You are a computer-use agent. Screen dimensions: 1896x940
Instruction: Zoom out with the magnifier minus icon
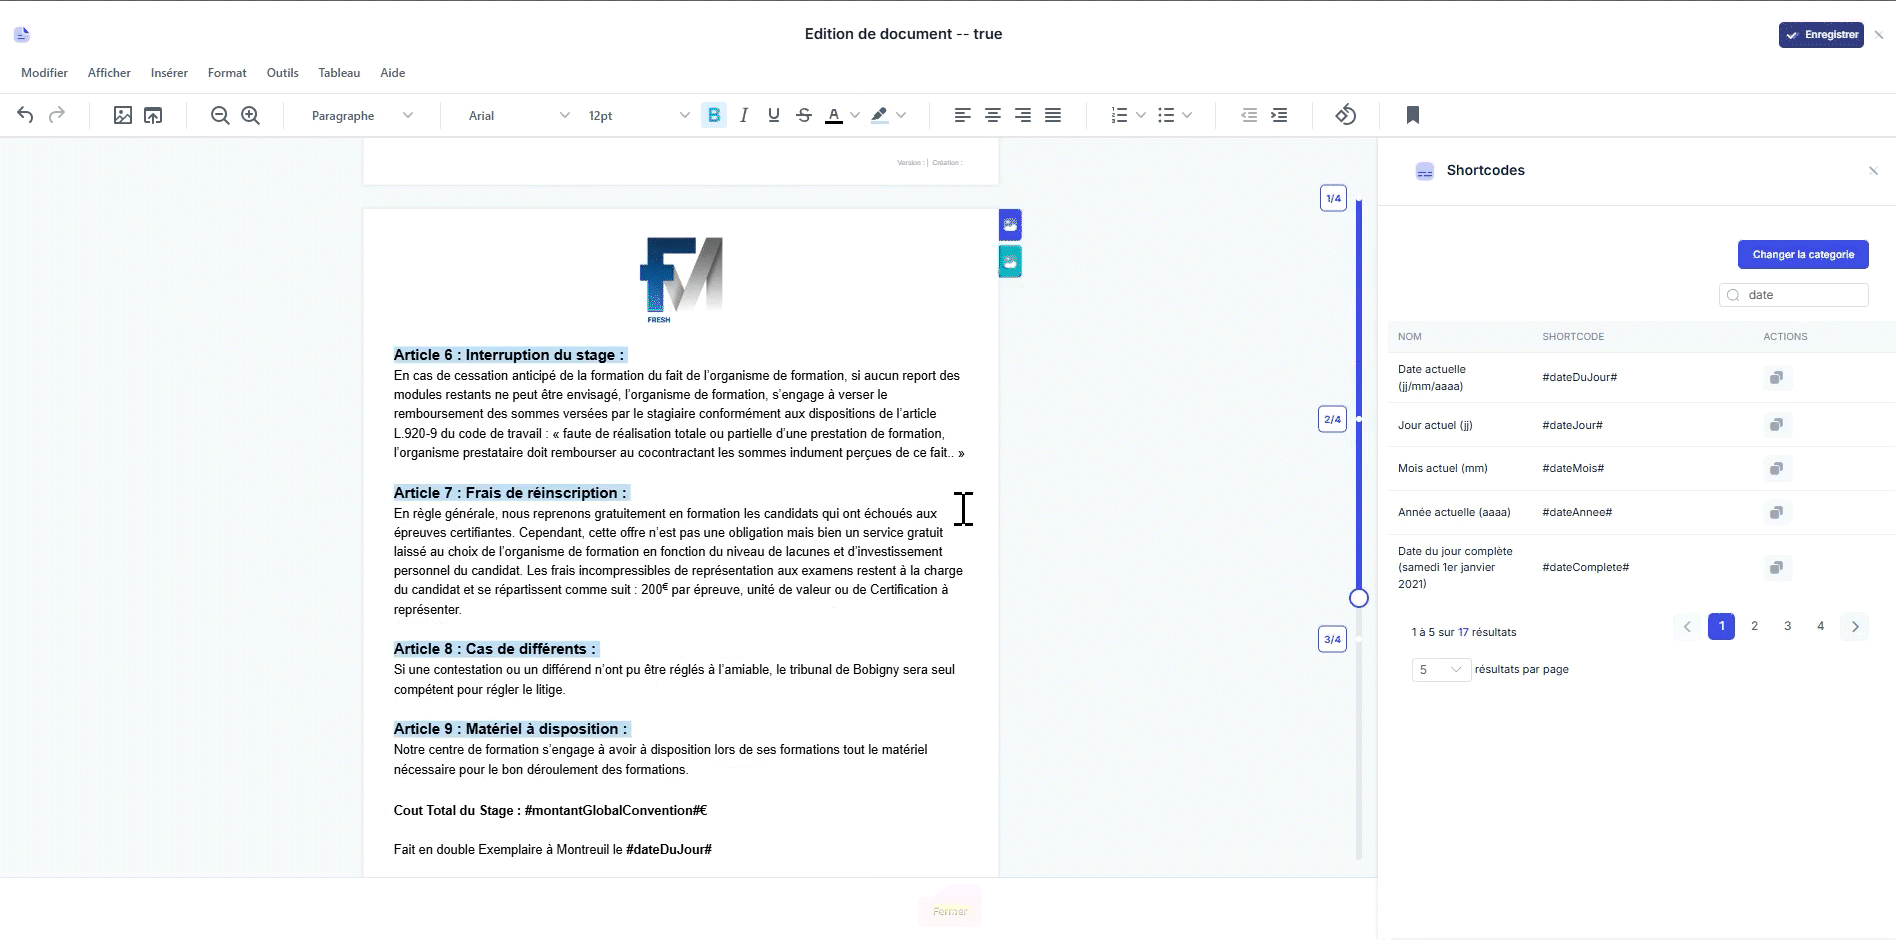point(220,115)
